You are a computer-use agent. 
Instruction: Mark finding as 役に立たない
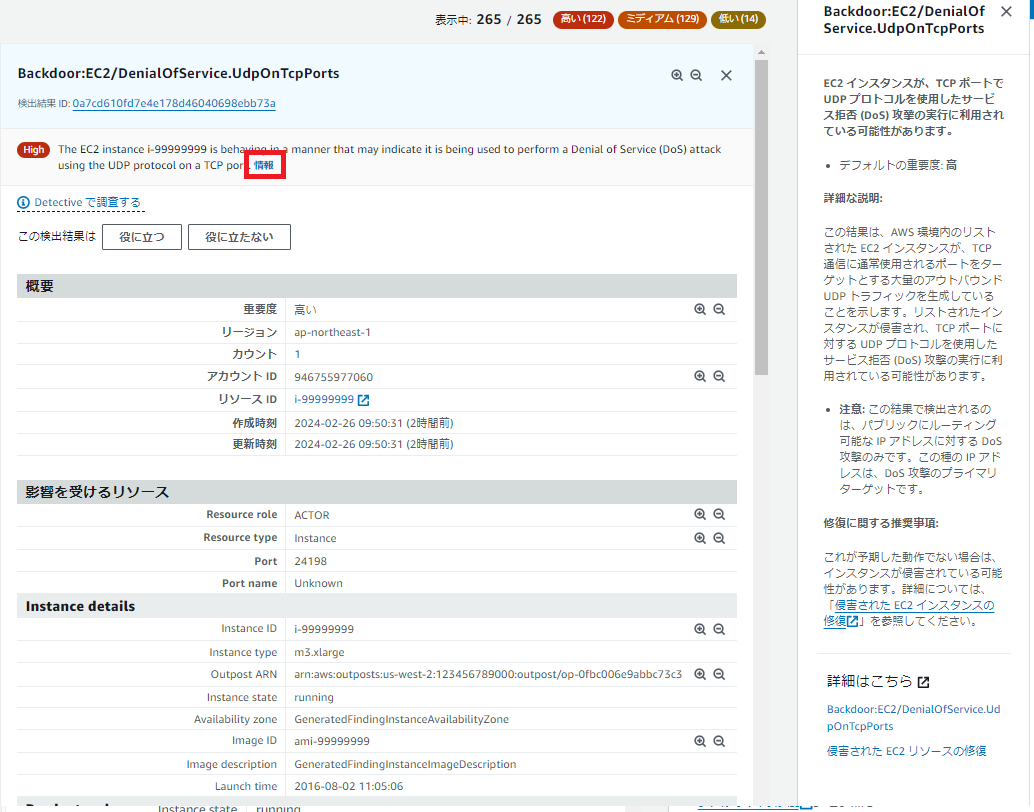tap(239, 237)
